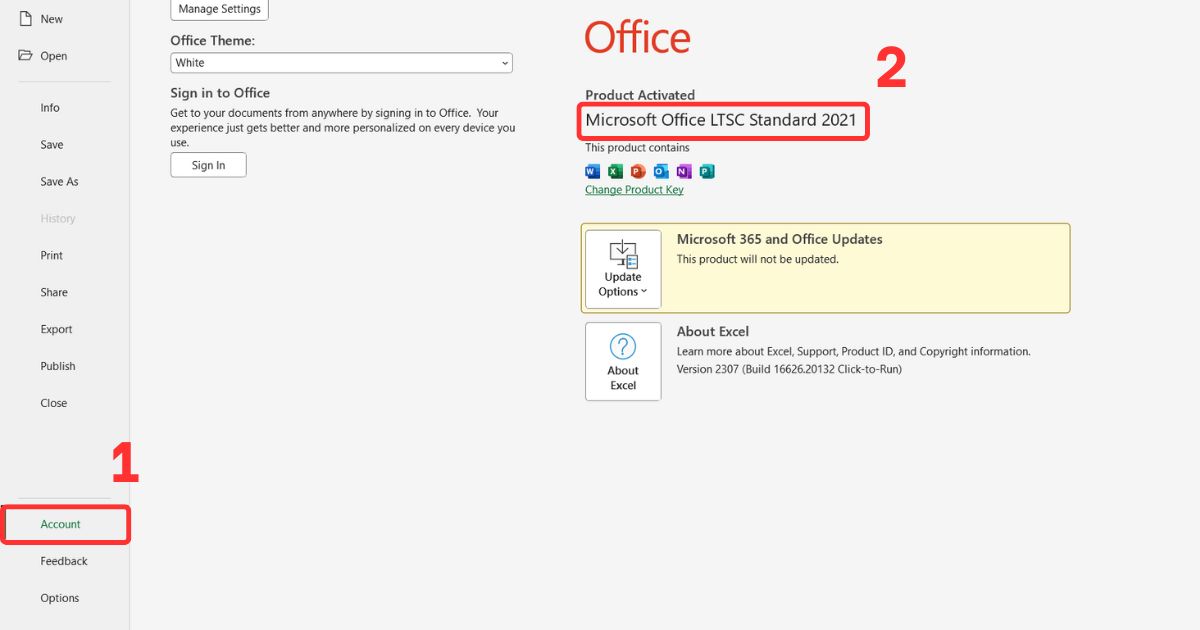Image resolution: width=1200 pixels, height=630 pixels.
Task: Expand the Office Theme combo box
Action: (x=341, y=63)
